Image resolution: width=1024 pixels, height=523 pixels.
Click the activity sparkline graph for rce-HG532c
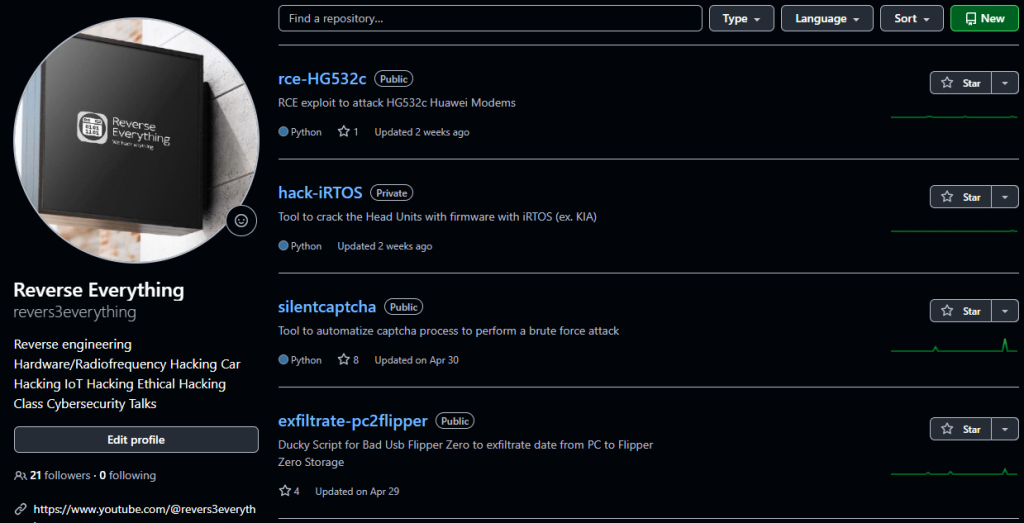click(x=953, y=117)
